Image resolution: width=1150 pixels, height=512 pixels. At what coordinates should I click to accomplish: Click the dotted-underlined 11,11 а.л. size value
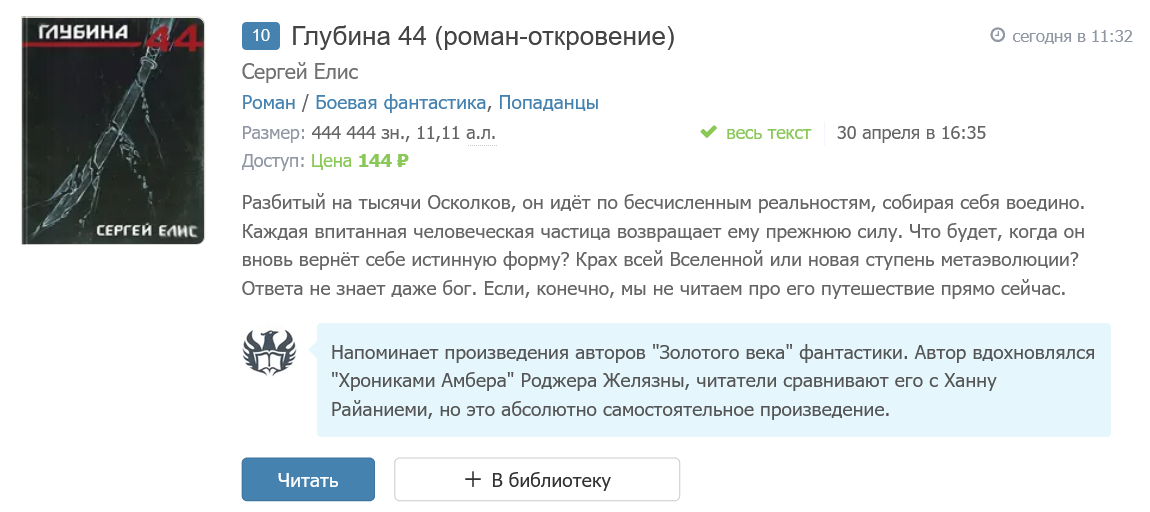455,133
